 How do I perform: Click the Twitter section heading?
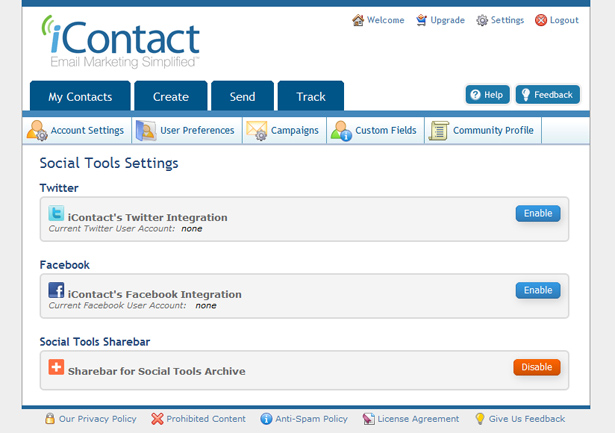pos(59,188)
